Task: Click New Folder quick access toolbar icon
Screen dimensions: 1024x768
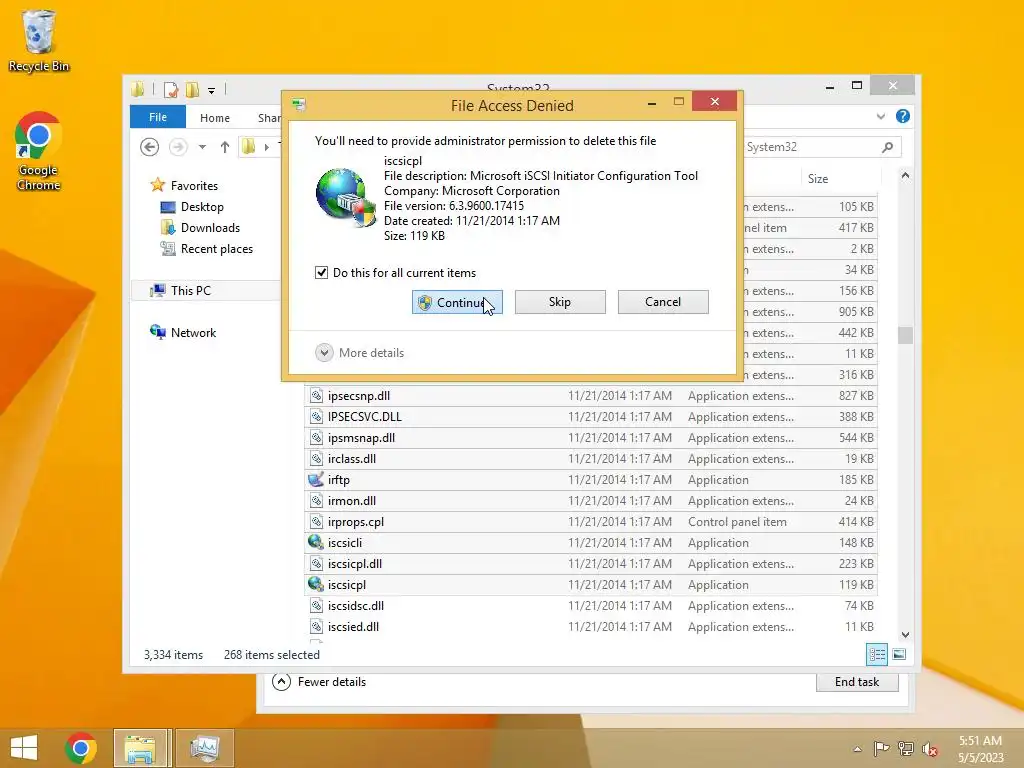Action: click(x=192, y=89)
